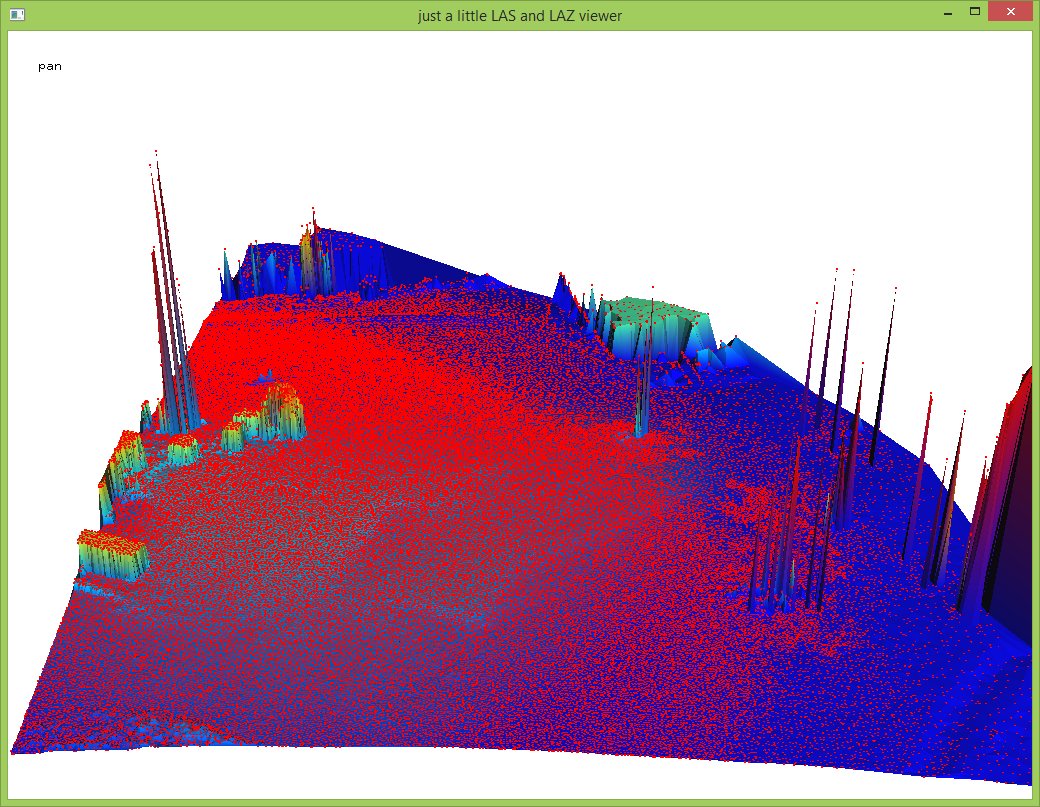
Task: Maximize the viewer window
Action: (x=974, y=12)
